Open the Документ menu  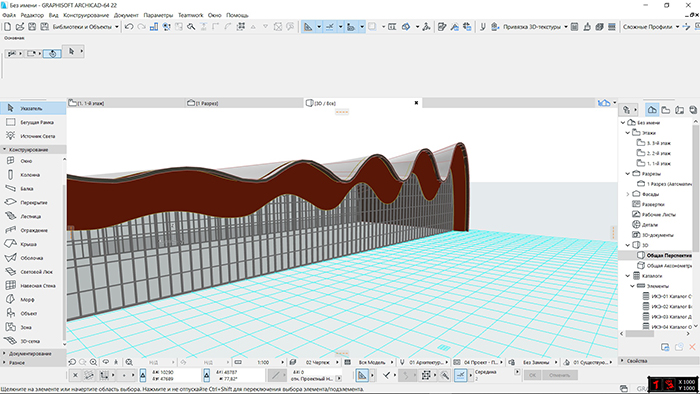pos(126,15)
